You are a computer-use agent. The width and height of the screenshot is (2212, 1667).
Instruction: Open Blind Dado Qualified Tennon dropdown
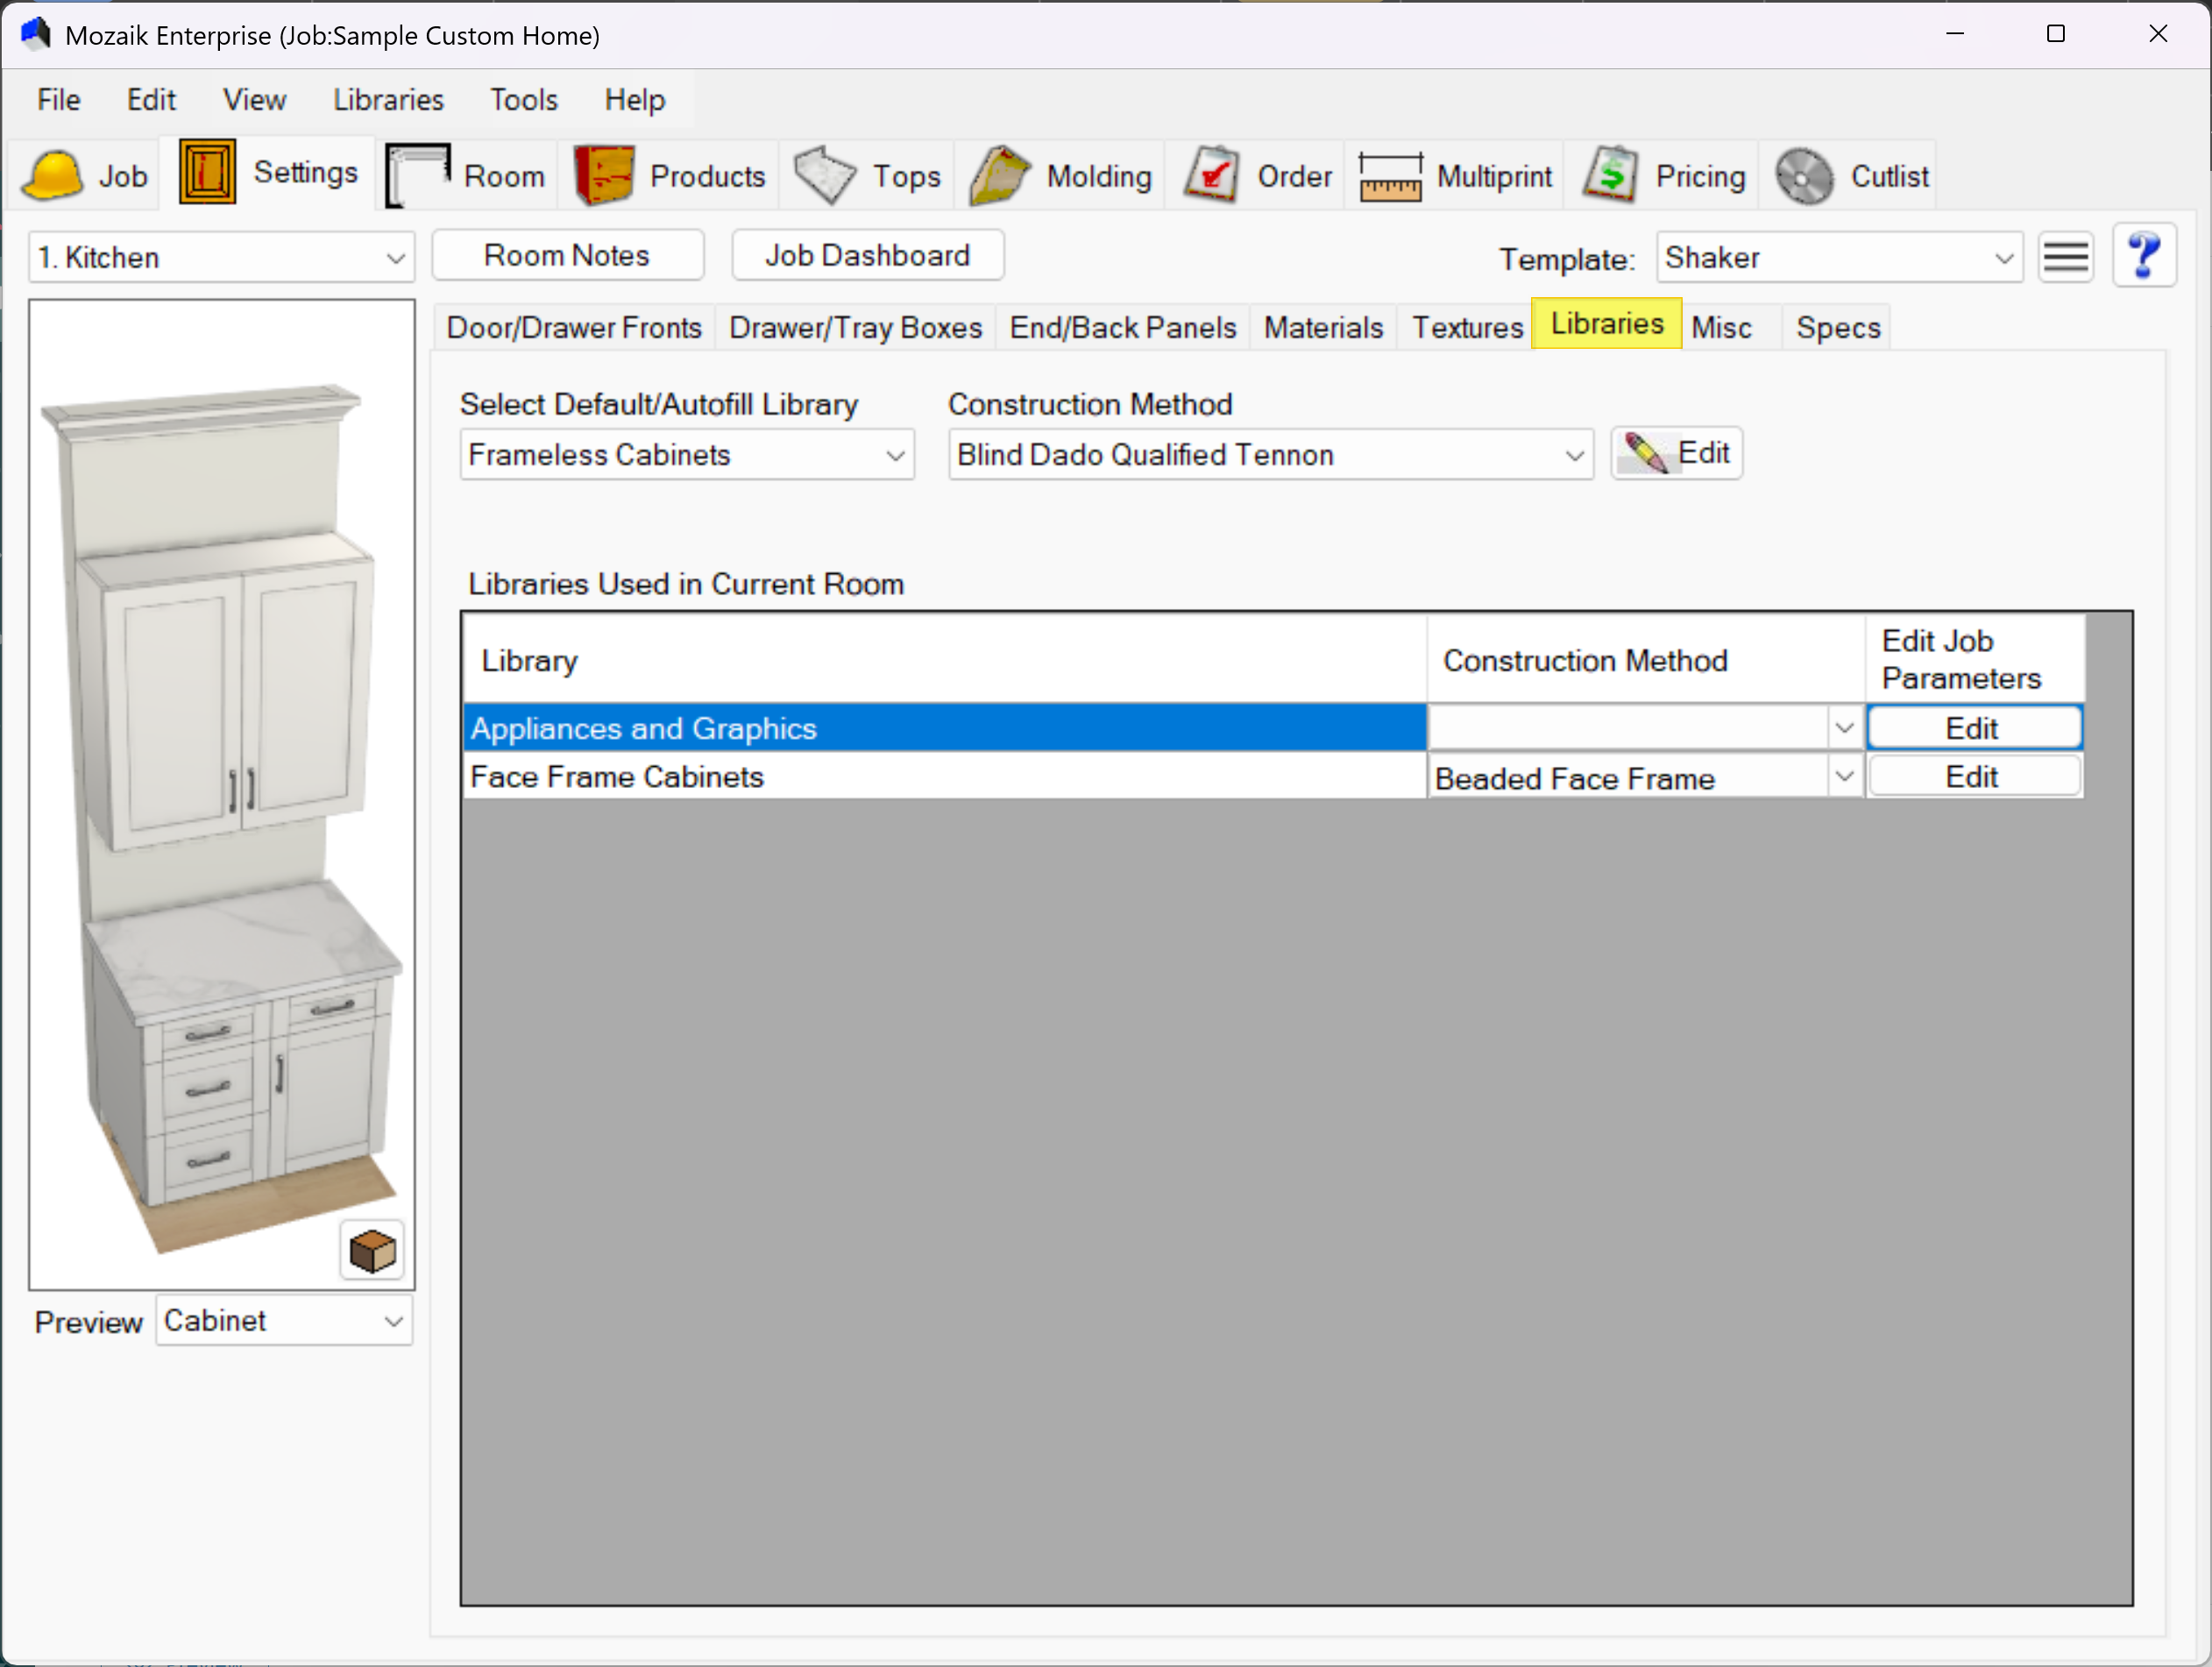pyautogui.click(x=1574, y=456)
